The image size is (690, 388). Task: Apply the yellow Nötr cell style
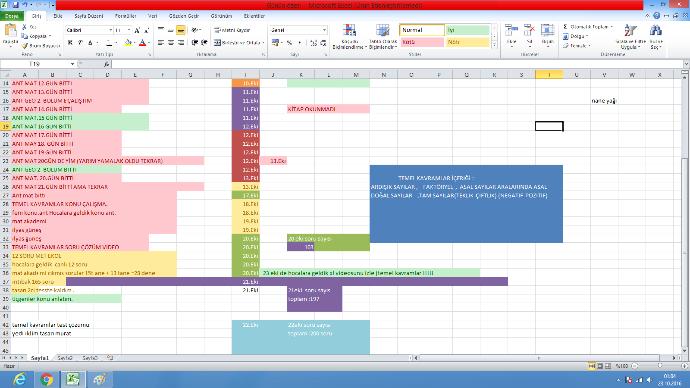(467, 42)
